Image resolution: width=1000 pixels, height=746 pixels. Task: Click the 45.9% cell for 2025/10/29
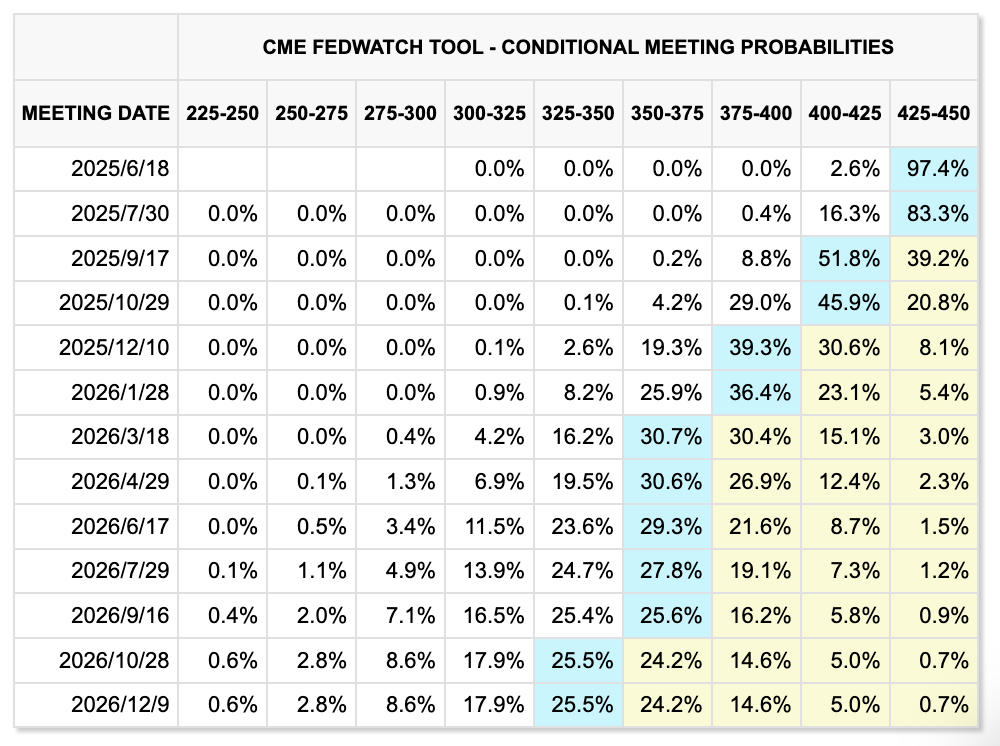(x=845, y=303)
